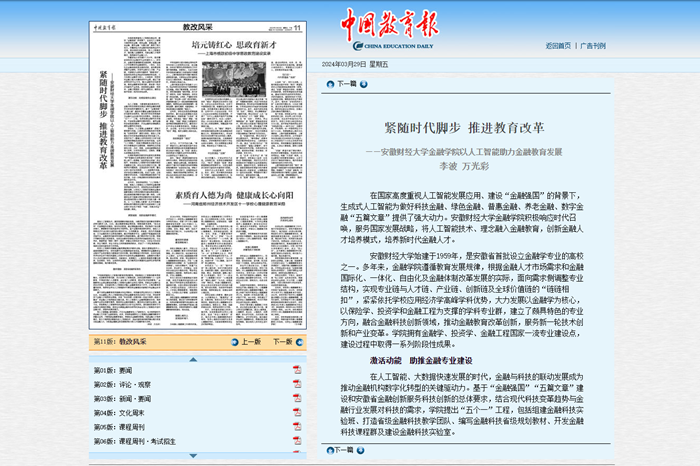This screenshot has height=466, width=700.
Task: Go to 下一篇 at the top of the article
Action: click(x=344, y=84)
